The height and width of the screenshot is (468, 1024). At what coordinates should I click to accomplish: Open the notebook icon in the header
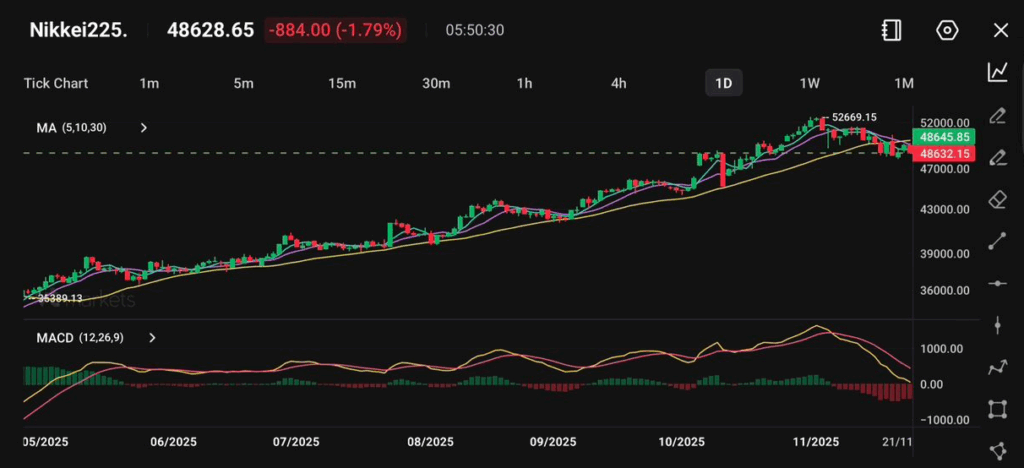(892, 30)
